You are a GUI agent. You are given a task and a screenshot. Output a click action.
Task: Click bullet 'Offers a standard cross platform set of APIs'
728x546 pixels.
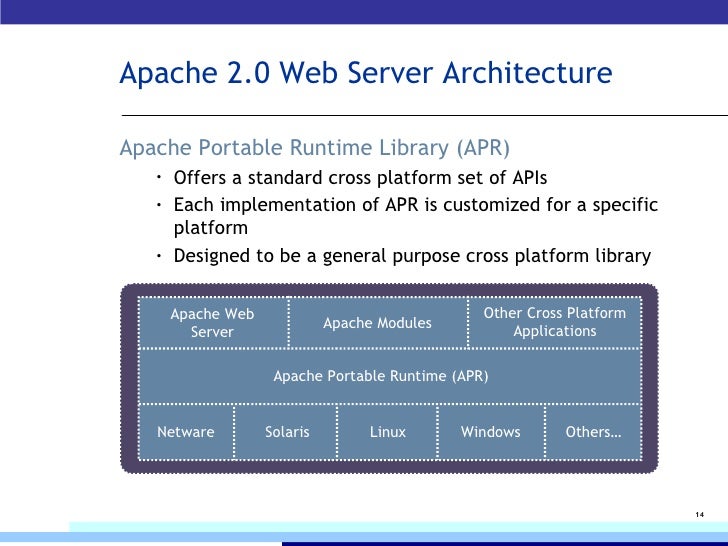(x=360, y=178)
